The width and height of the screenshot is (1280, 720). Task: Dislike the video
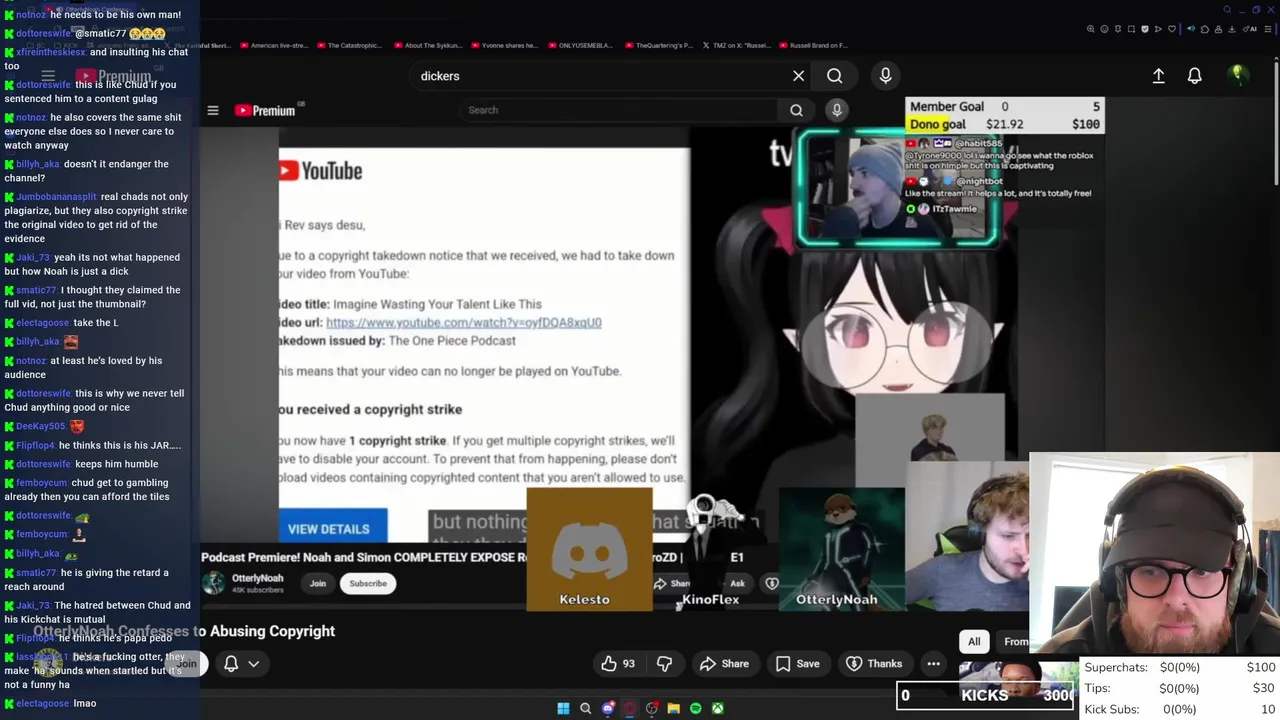click(664, 663)
